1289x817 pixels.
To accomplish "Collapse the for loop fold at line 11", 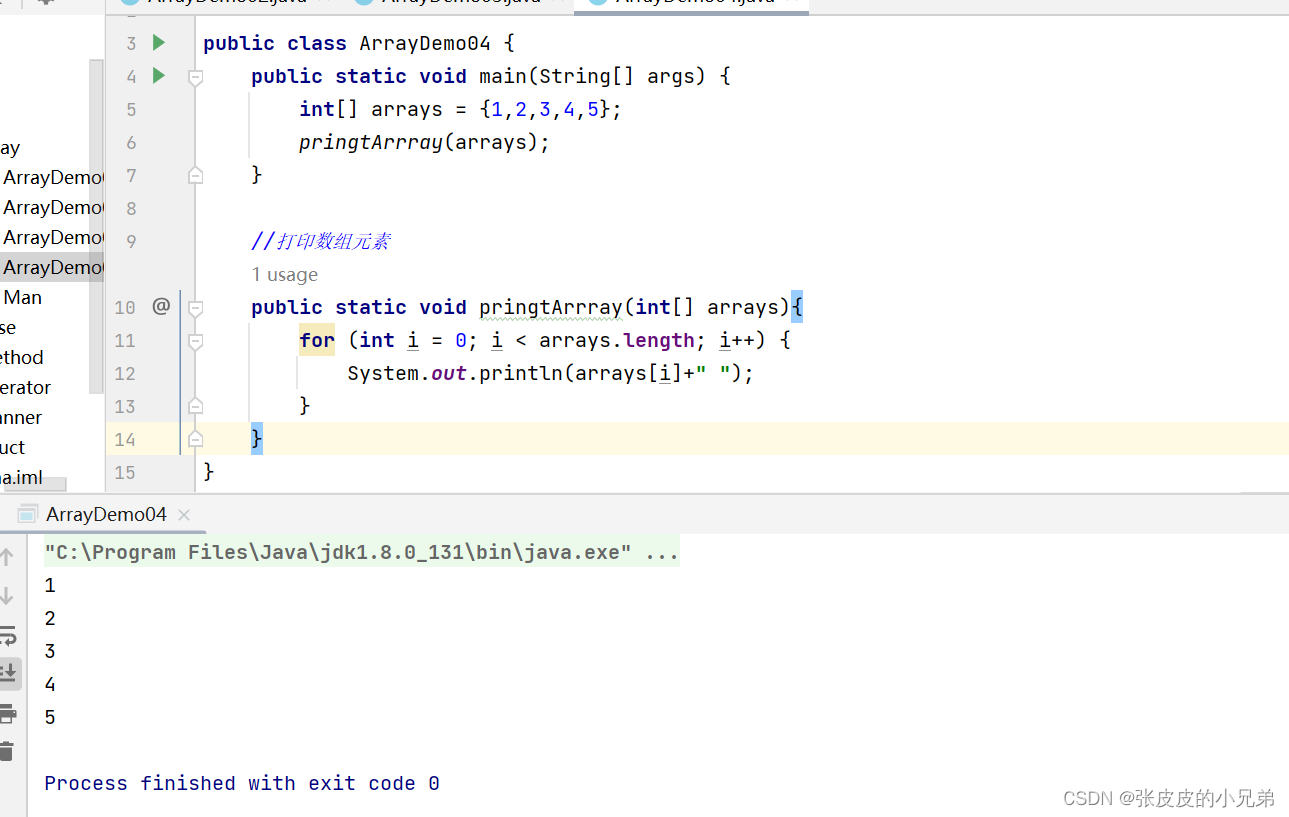I will click(196, 340).
